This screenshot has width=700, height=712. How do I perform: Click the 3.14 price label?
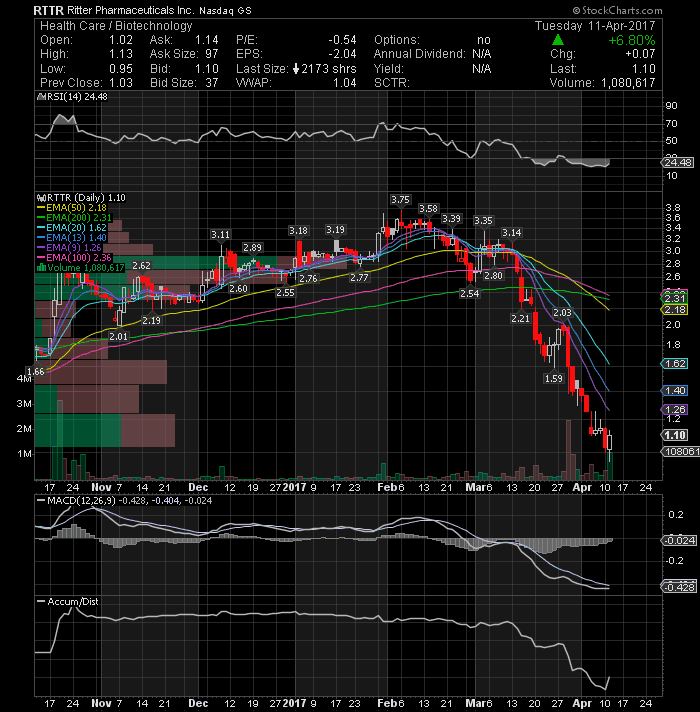[x=512, y=233]
